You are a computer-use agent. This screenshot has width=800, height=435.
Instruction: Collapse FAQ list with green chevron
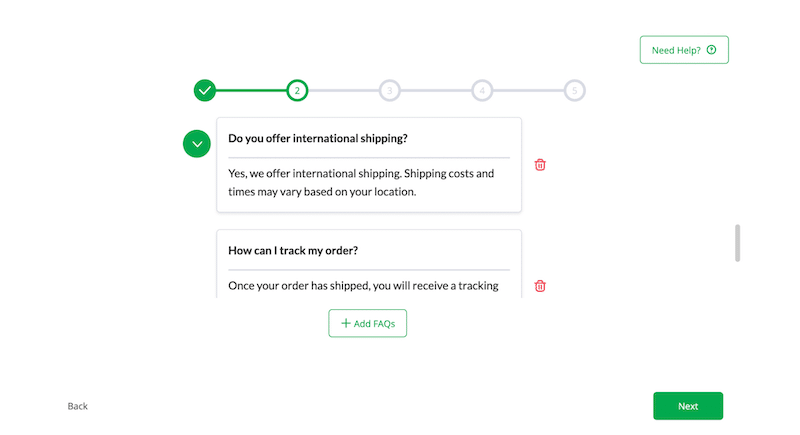click(197, 144)
